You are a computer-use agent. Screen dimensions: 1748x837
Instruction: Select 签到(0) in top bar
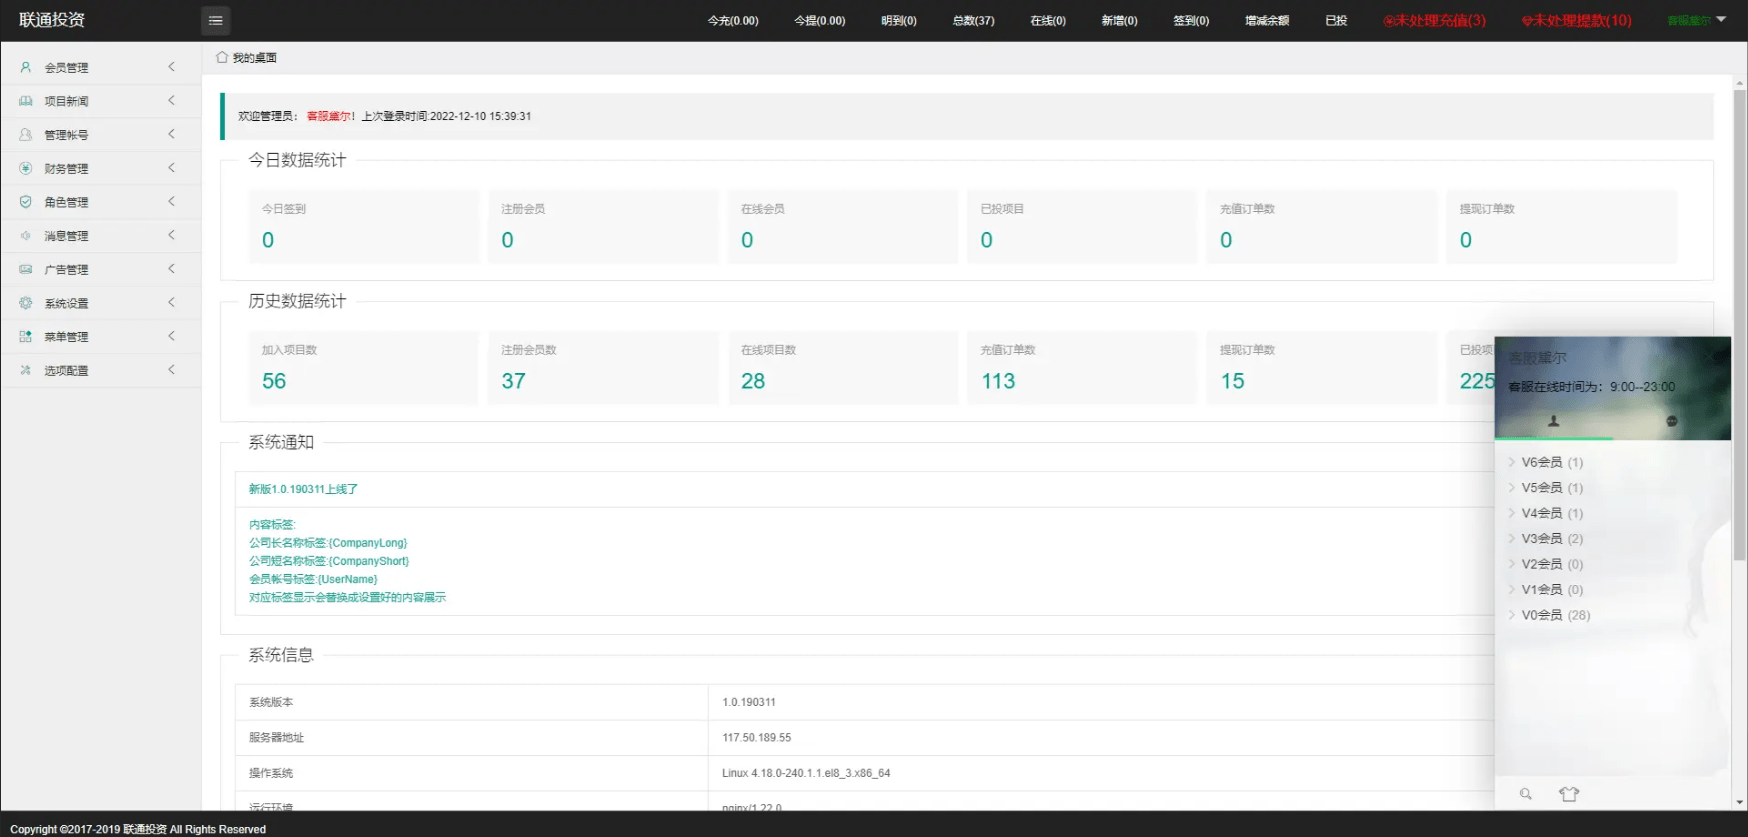click(1191, 20)
